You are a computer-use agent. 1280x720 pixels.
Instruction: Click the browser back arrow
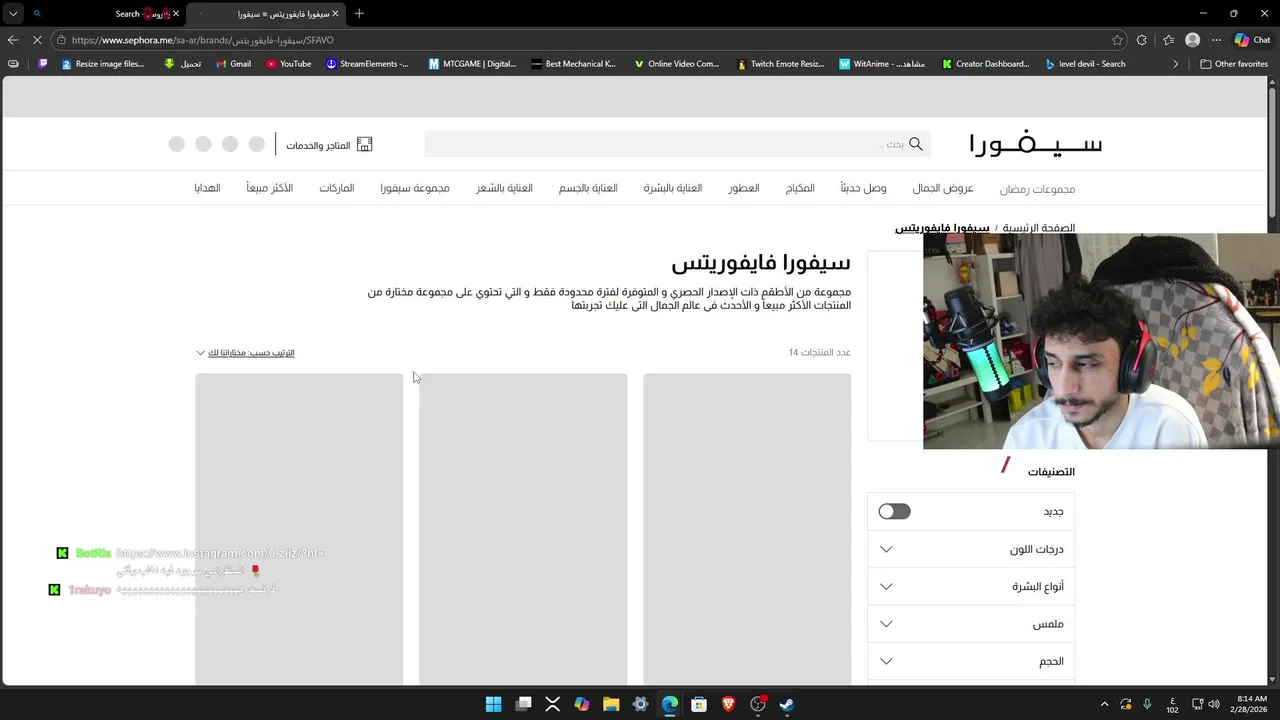12,40
